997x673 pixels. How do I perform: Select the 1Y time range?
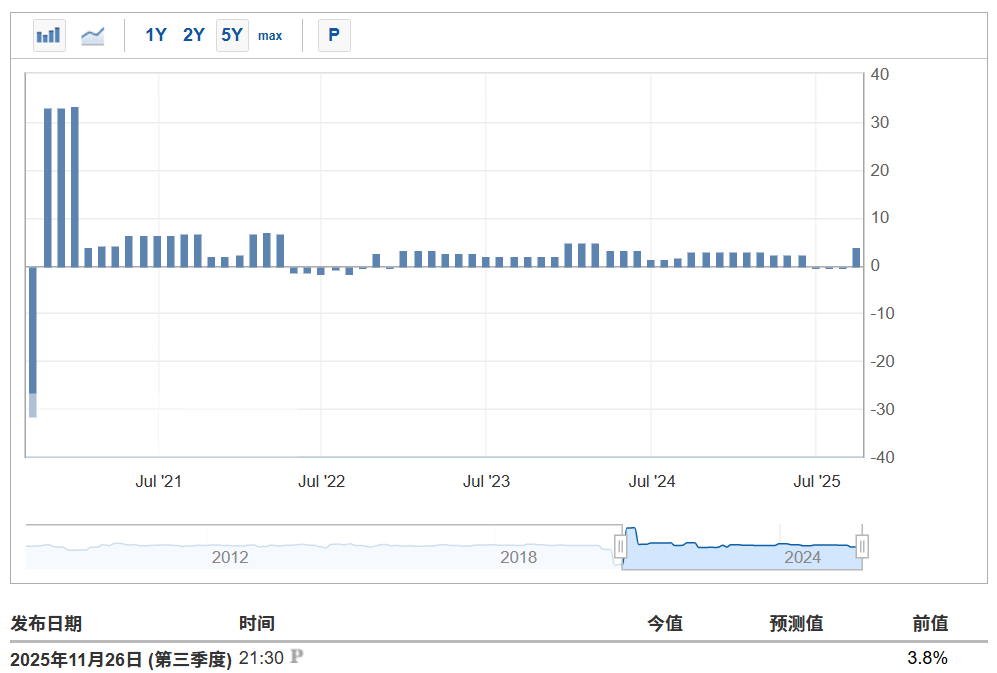click(x=155, y=34)
